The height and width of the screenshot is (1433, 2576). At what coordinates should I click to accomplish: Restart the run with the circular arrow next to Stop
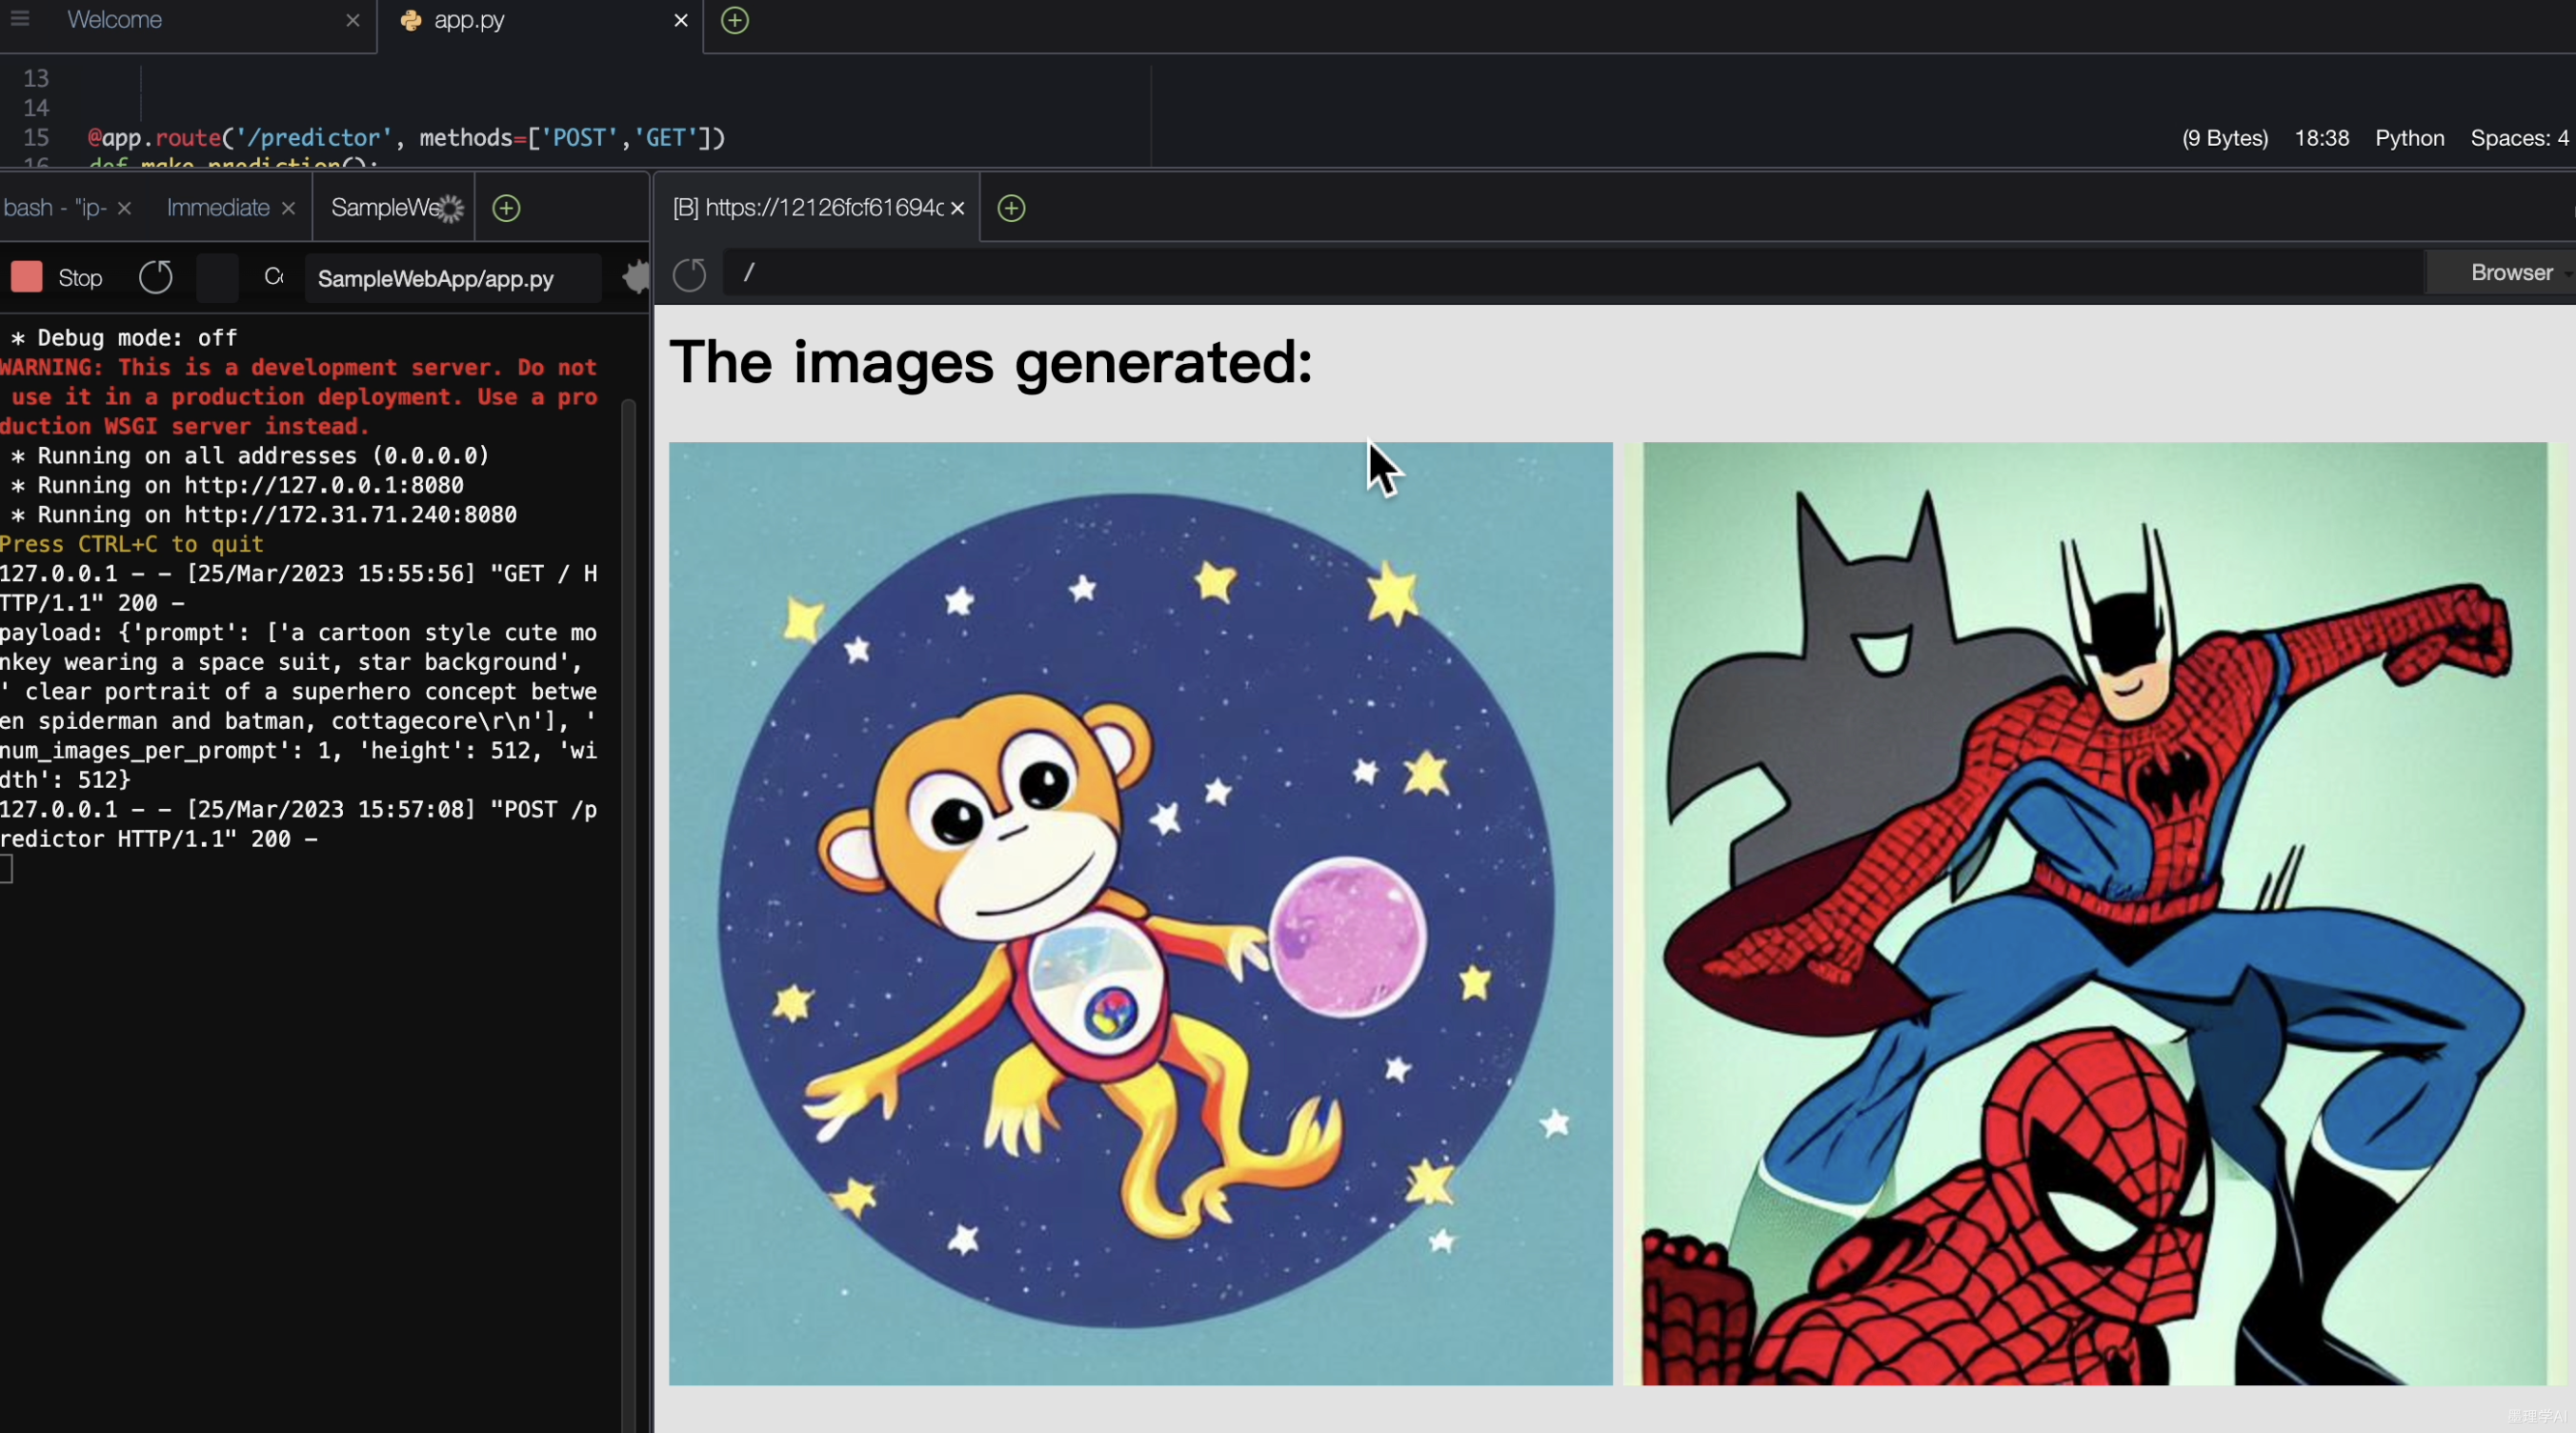coord(155,277)
